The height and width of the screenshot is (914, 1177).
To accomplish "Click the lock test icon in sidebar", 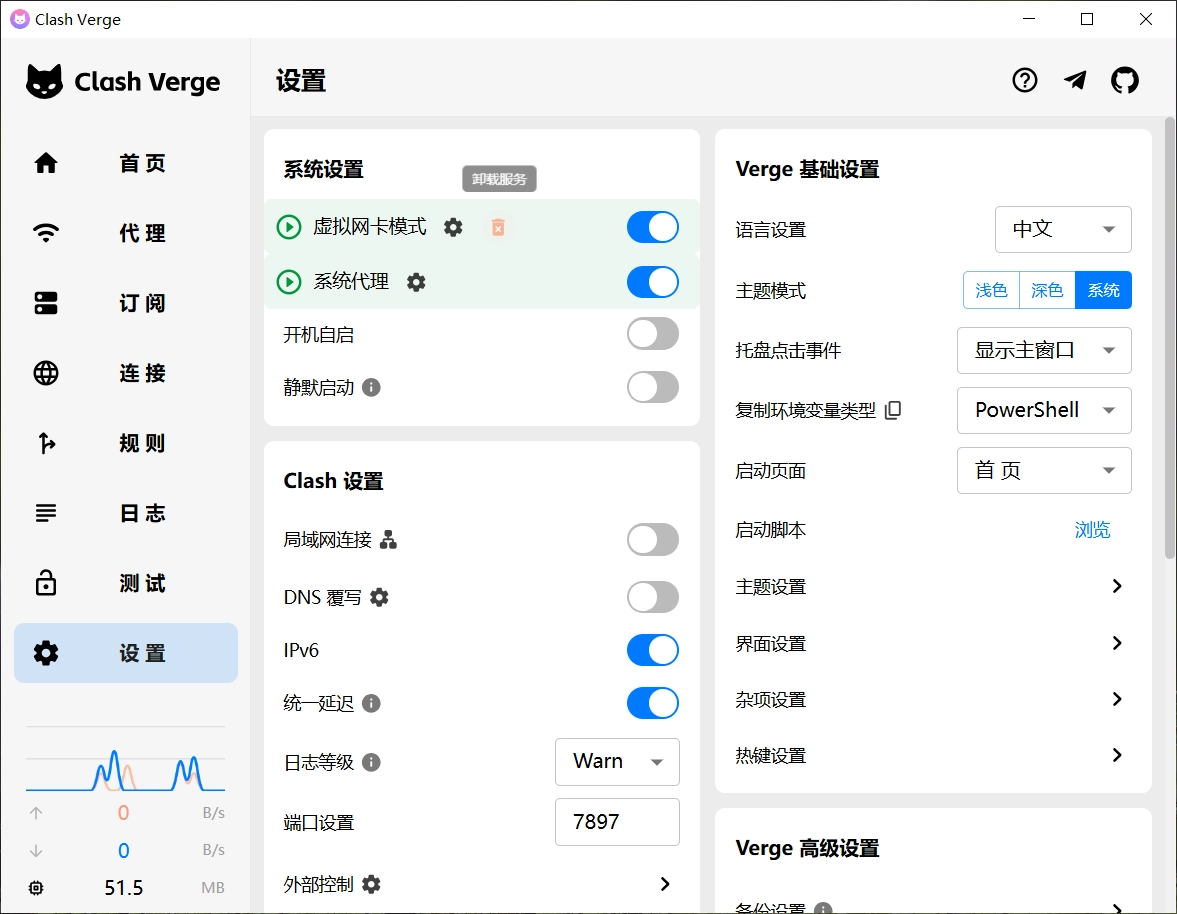I will point(46,583).
